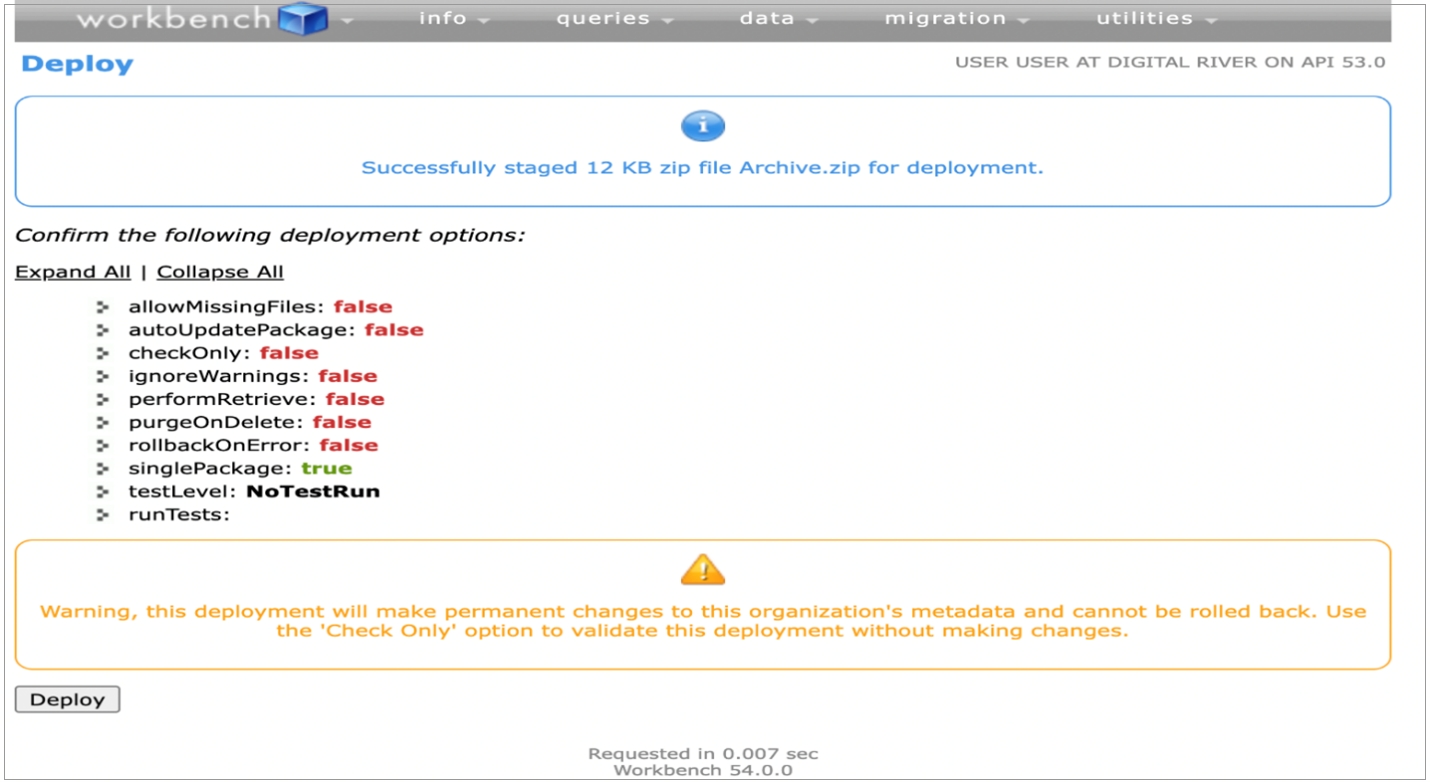The width and height of the screenshot is (1430, 782).
Task: Expand the singlePackage option arrow
Action: point(102,468)
